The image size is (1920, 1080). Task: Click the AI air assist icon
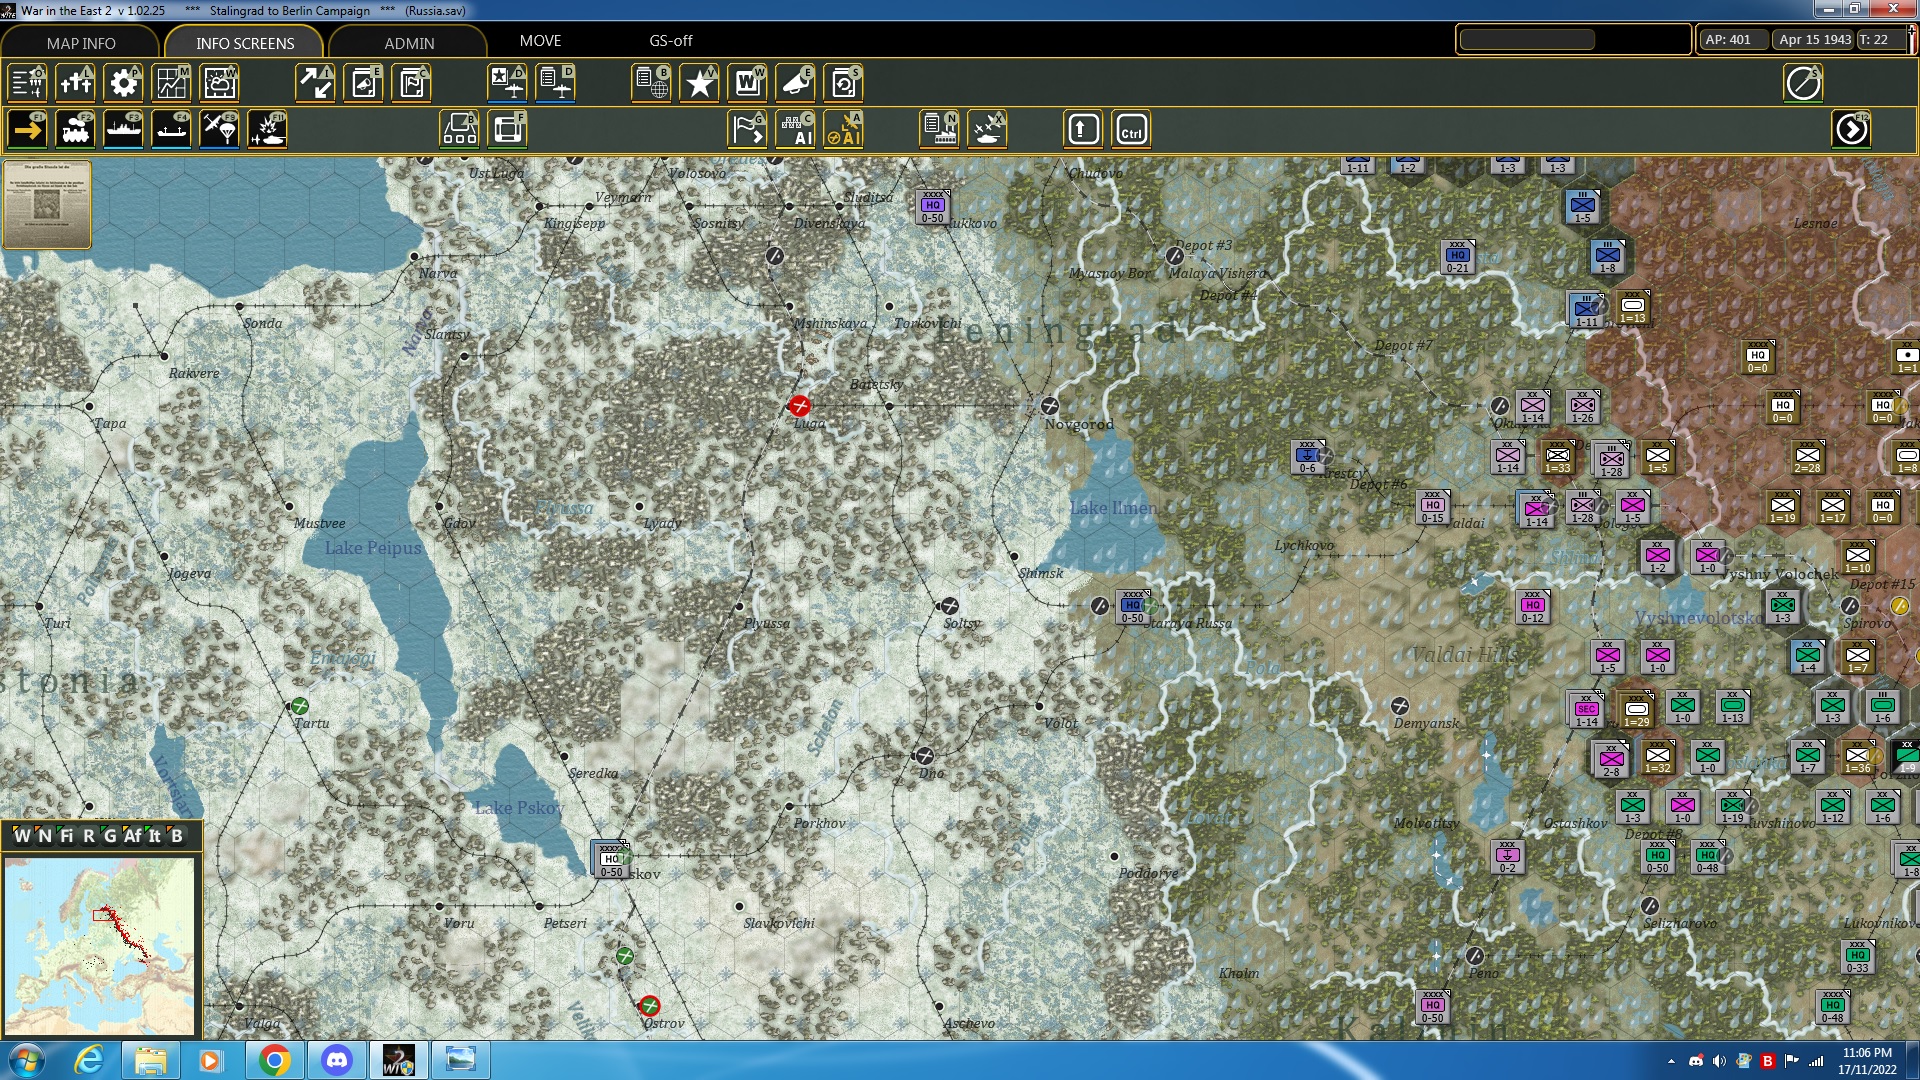point(844,130)
